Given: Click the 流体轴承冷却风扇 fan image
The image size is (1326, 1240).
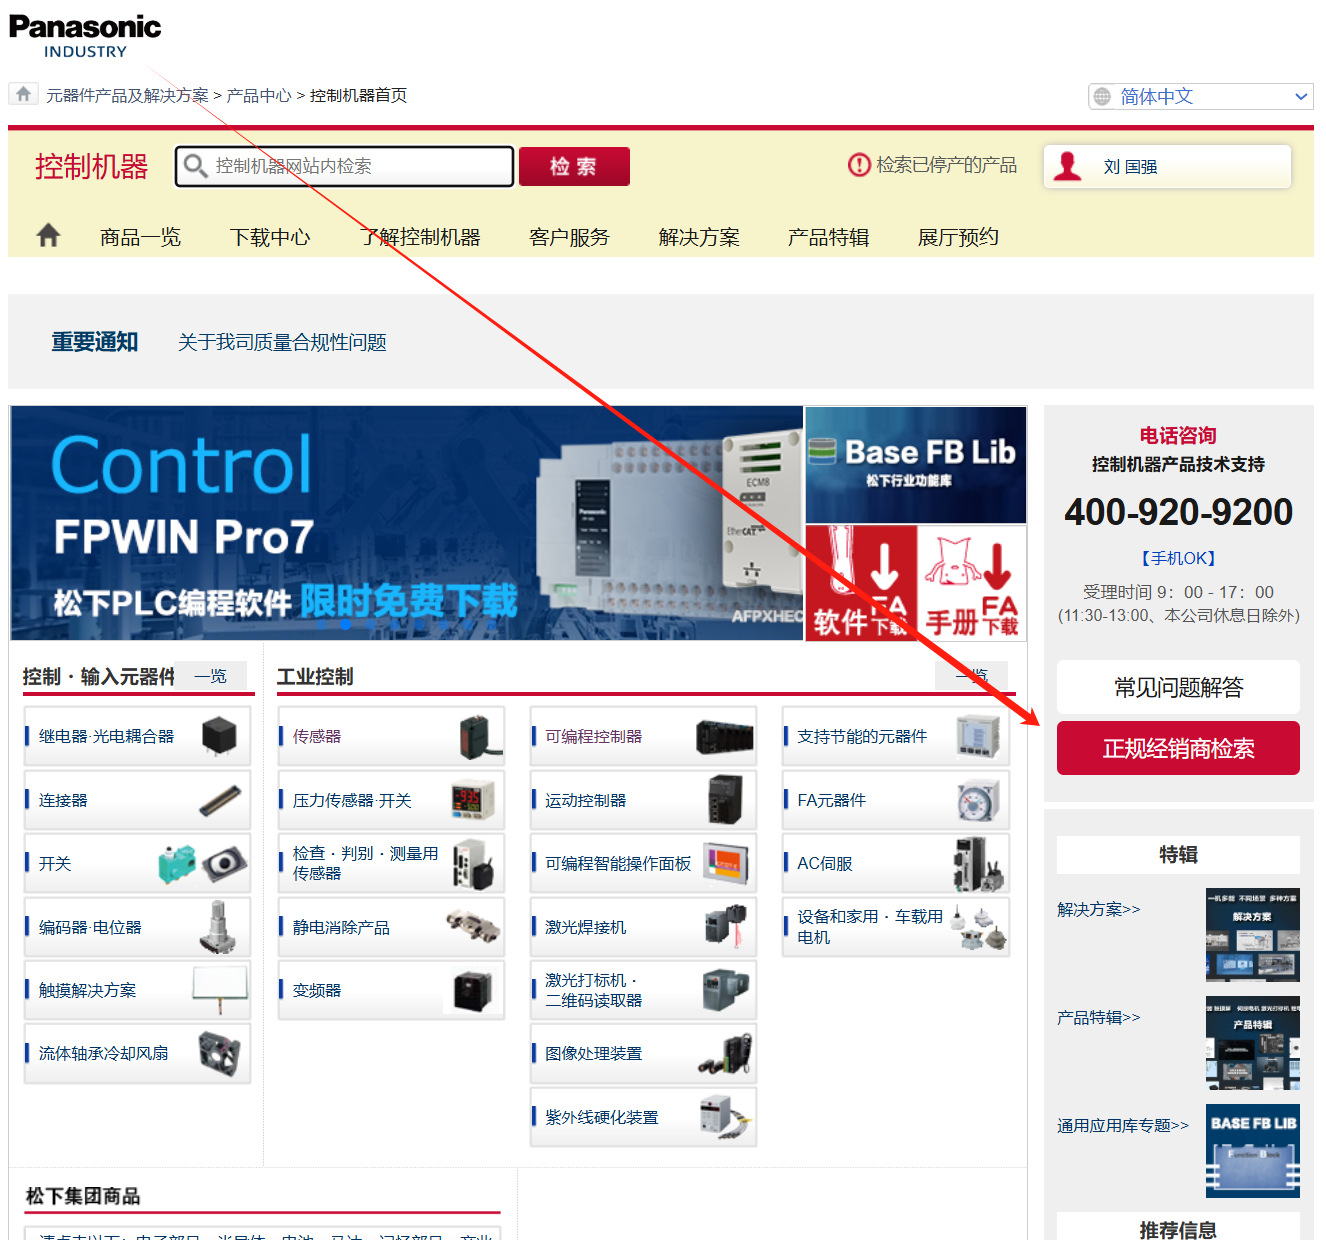Looking at the screenshot, I should pyautogui.click(x=220, y=1053).
